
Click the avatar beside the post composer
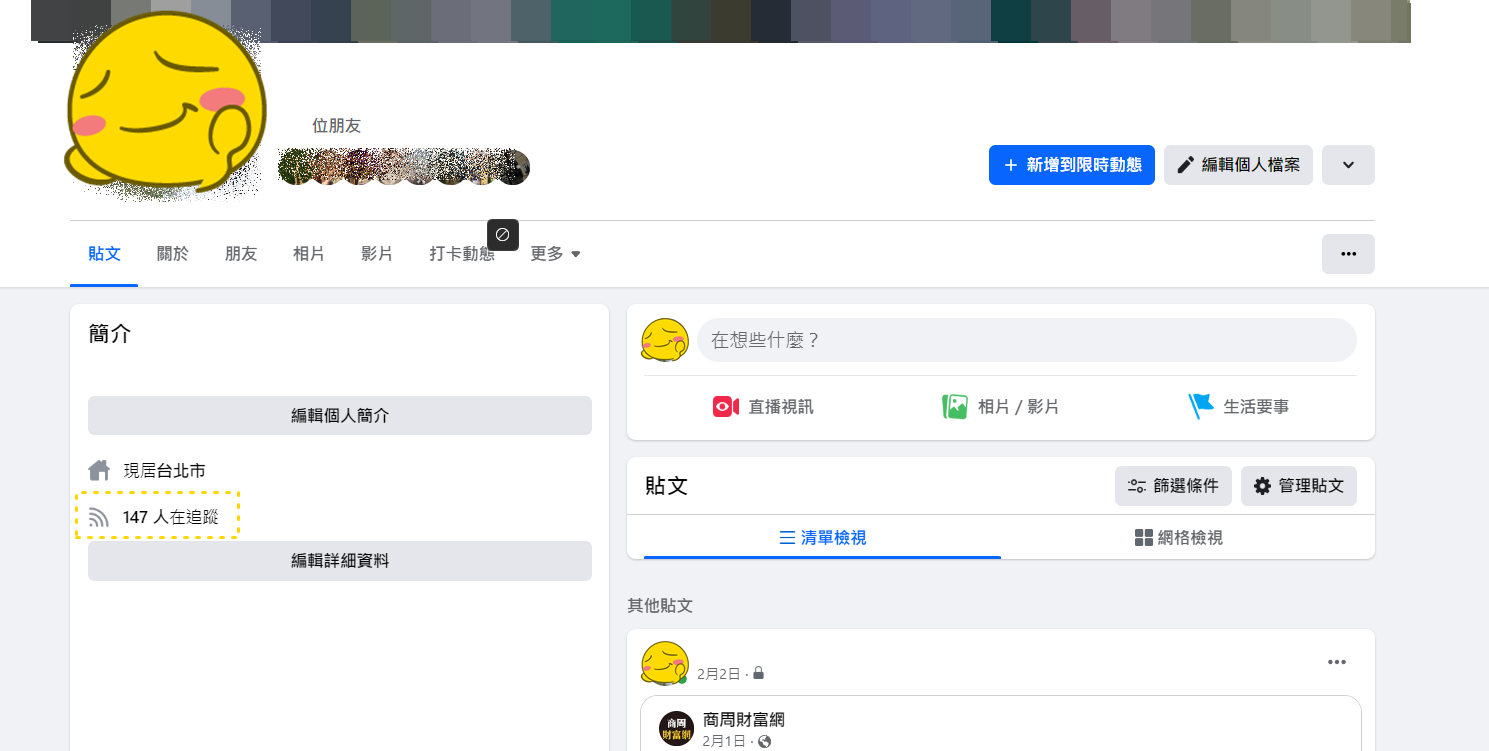tap(665, 340)
